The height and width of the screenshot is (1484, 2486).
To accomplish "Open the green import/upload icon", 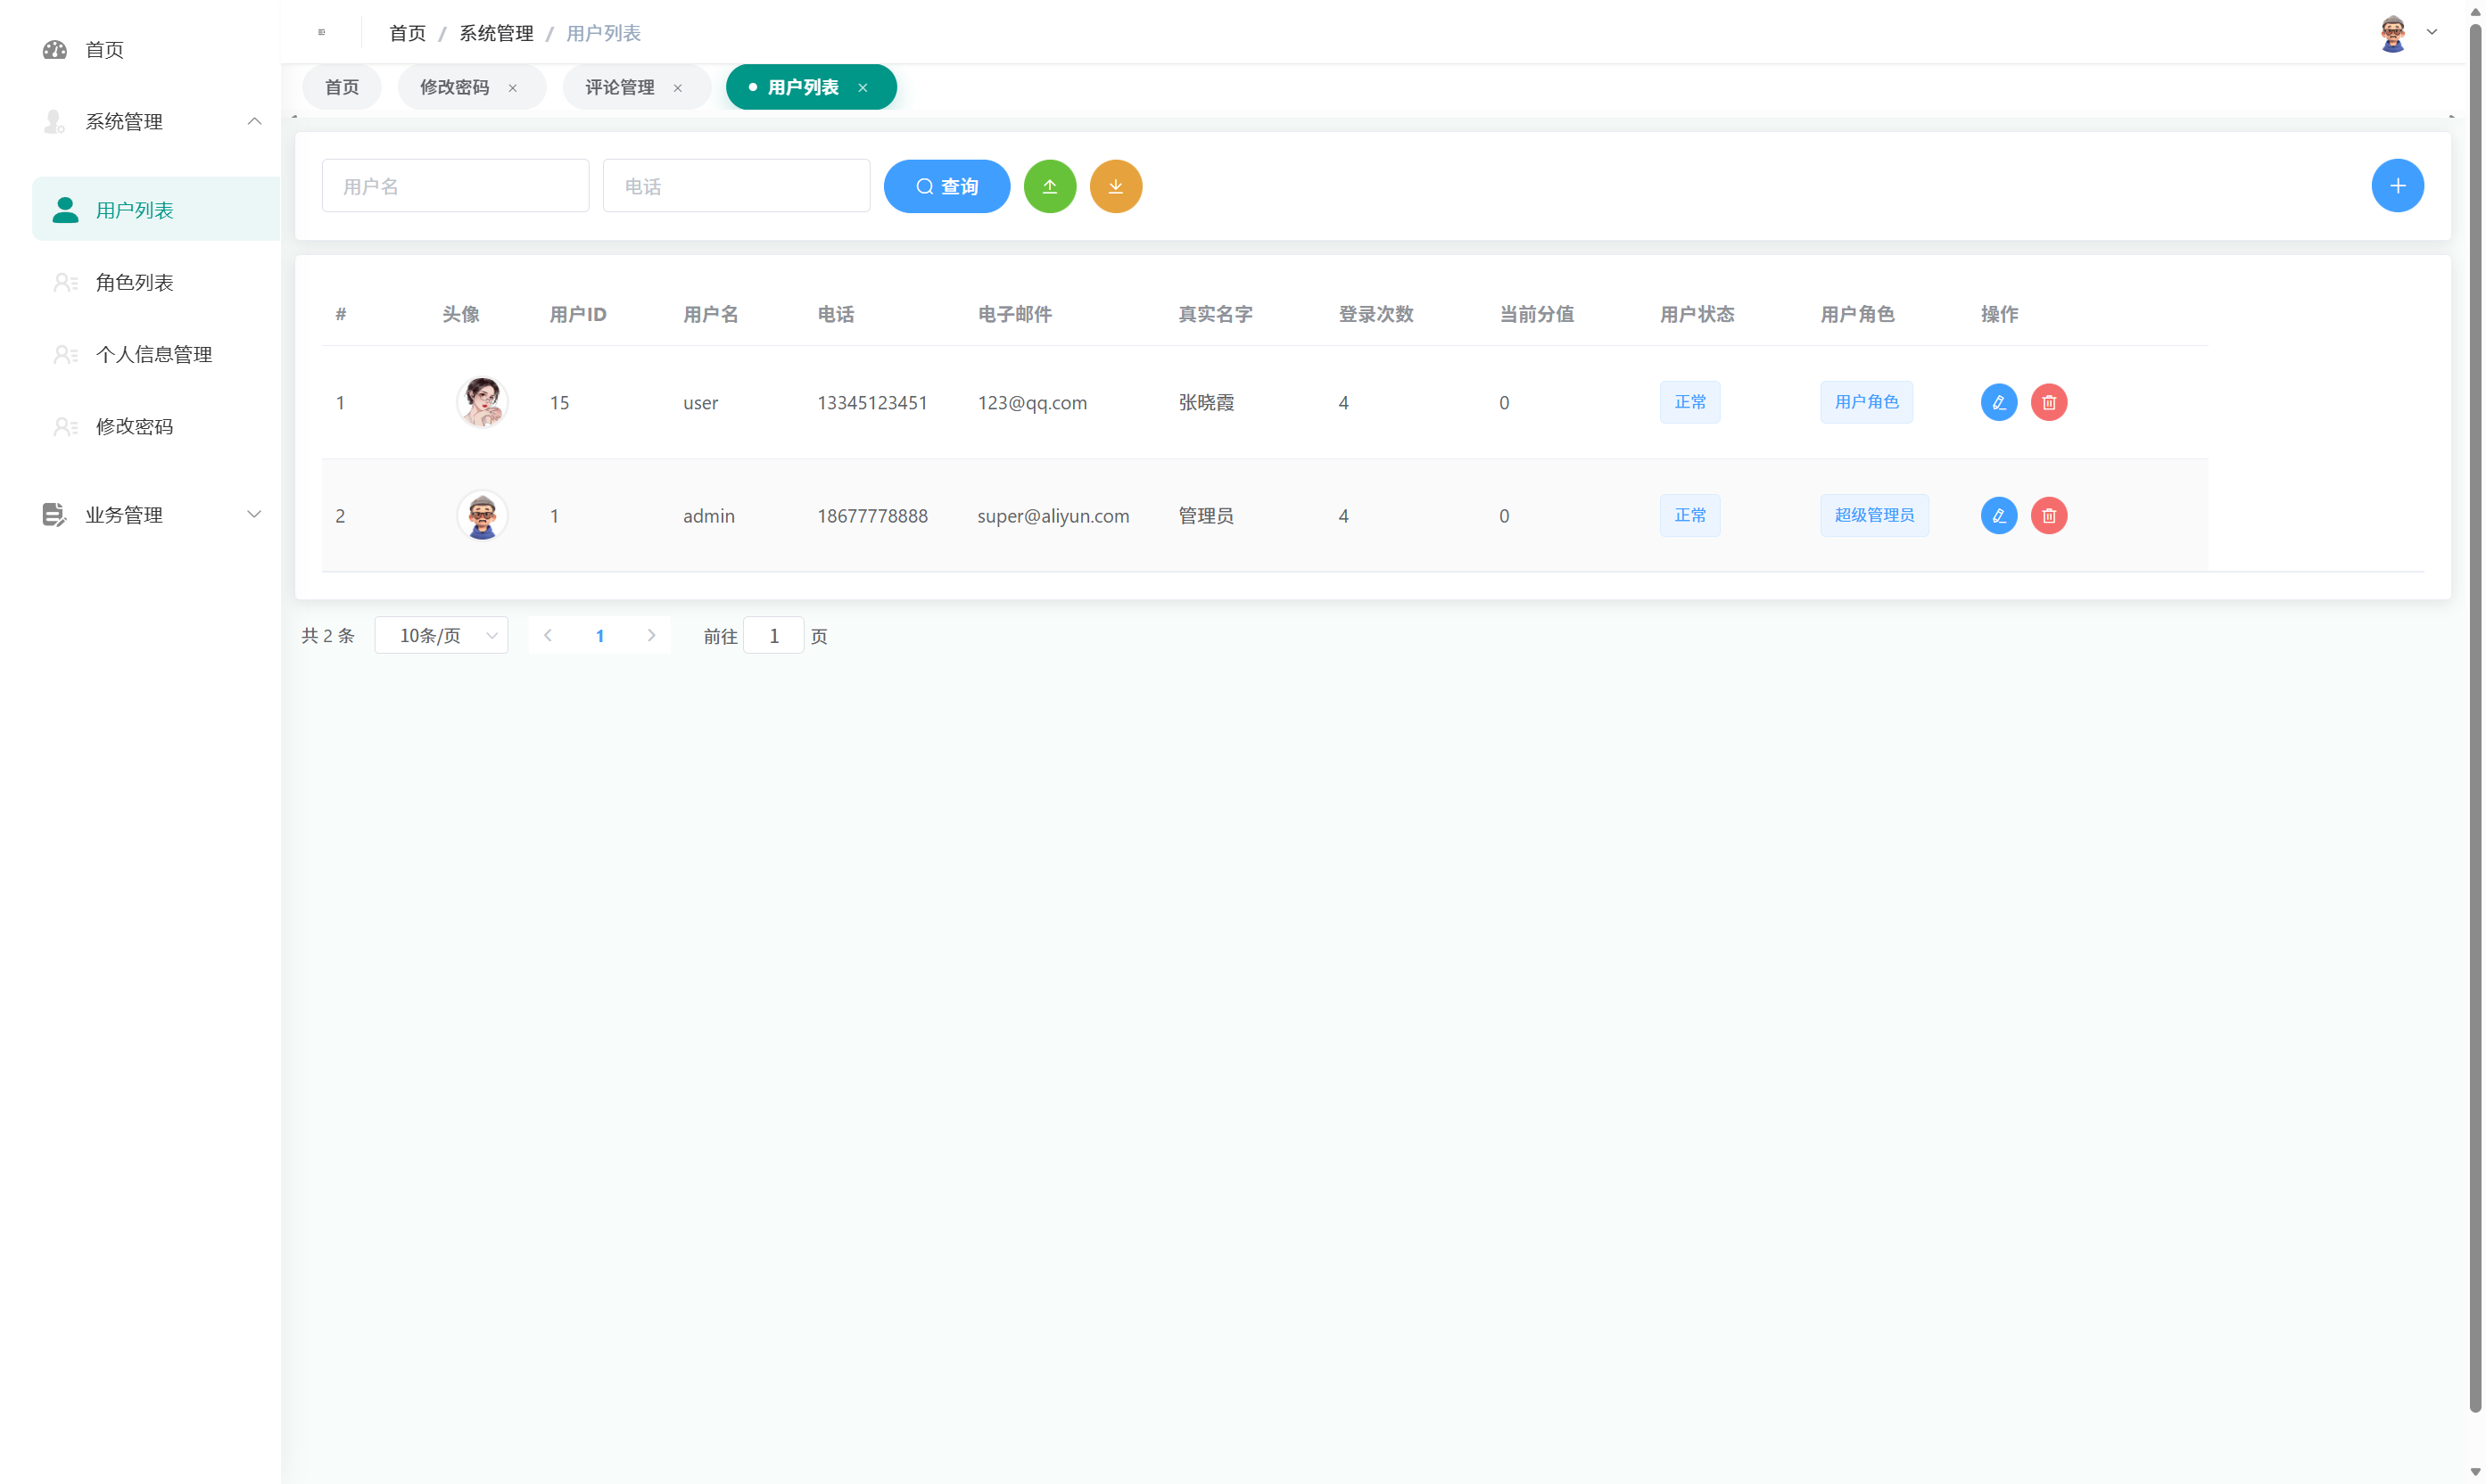I will [x=1050, y=186].
